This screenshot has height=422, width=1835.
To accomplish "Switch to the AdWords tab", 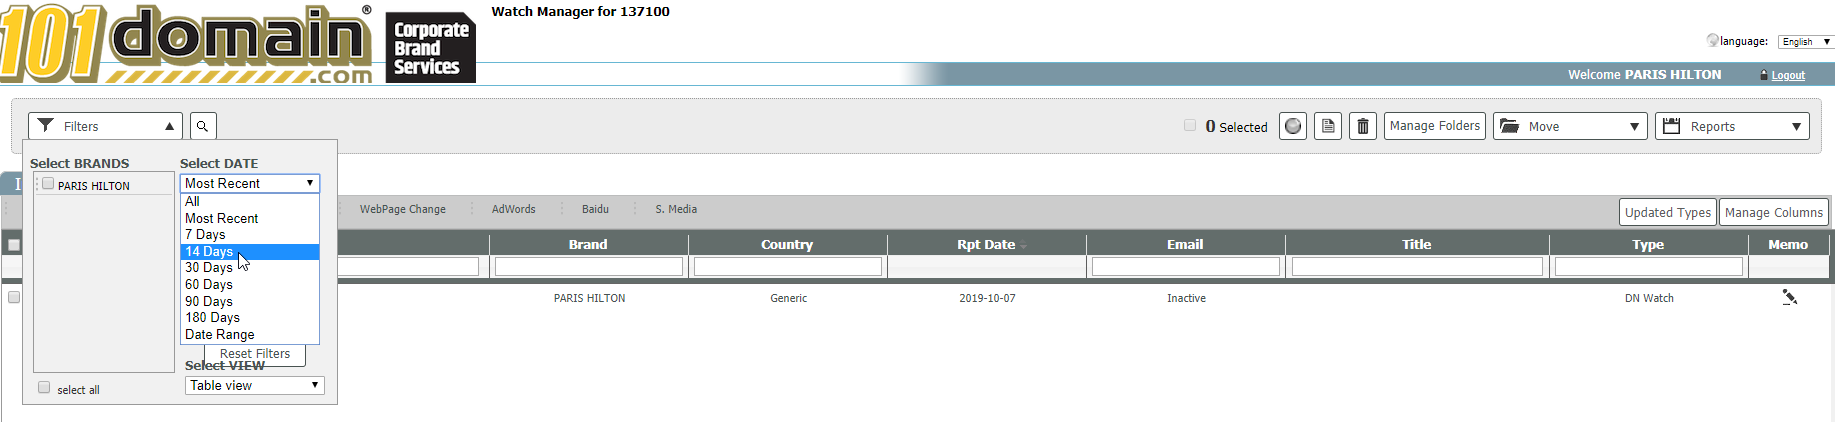I will click(513, 209).
